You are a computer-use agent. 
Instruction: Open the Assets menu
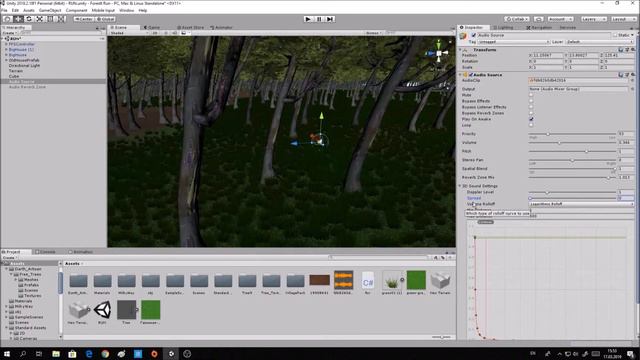click(x=29, y=10)
